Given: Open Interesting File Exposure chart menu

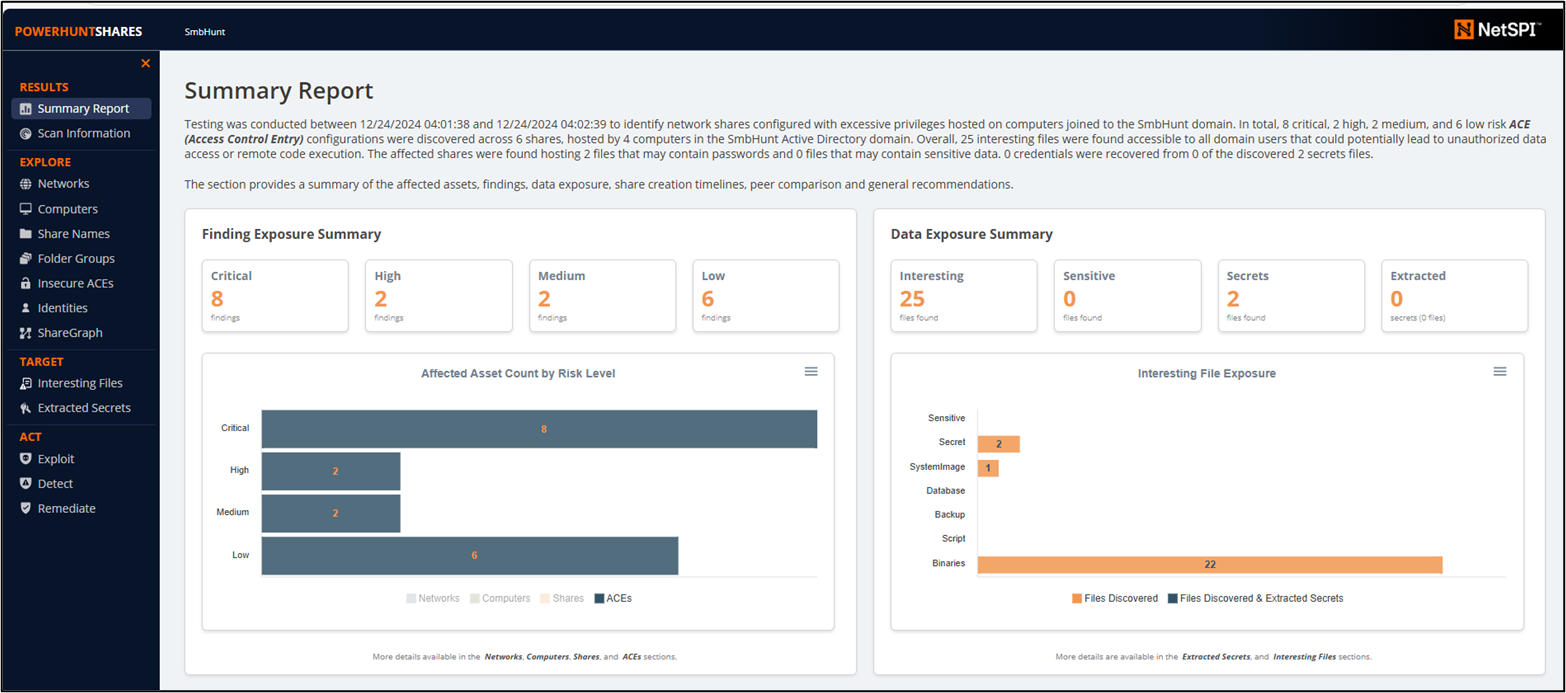Looking at the screenshot, I should [1499, 371].
